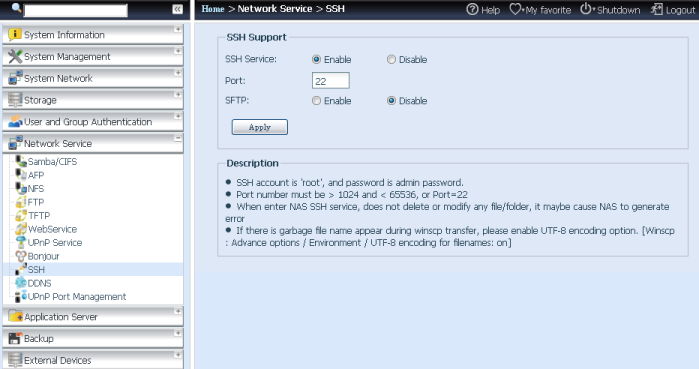Click the Logout link text

(x=680, y=10)
